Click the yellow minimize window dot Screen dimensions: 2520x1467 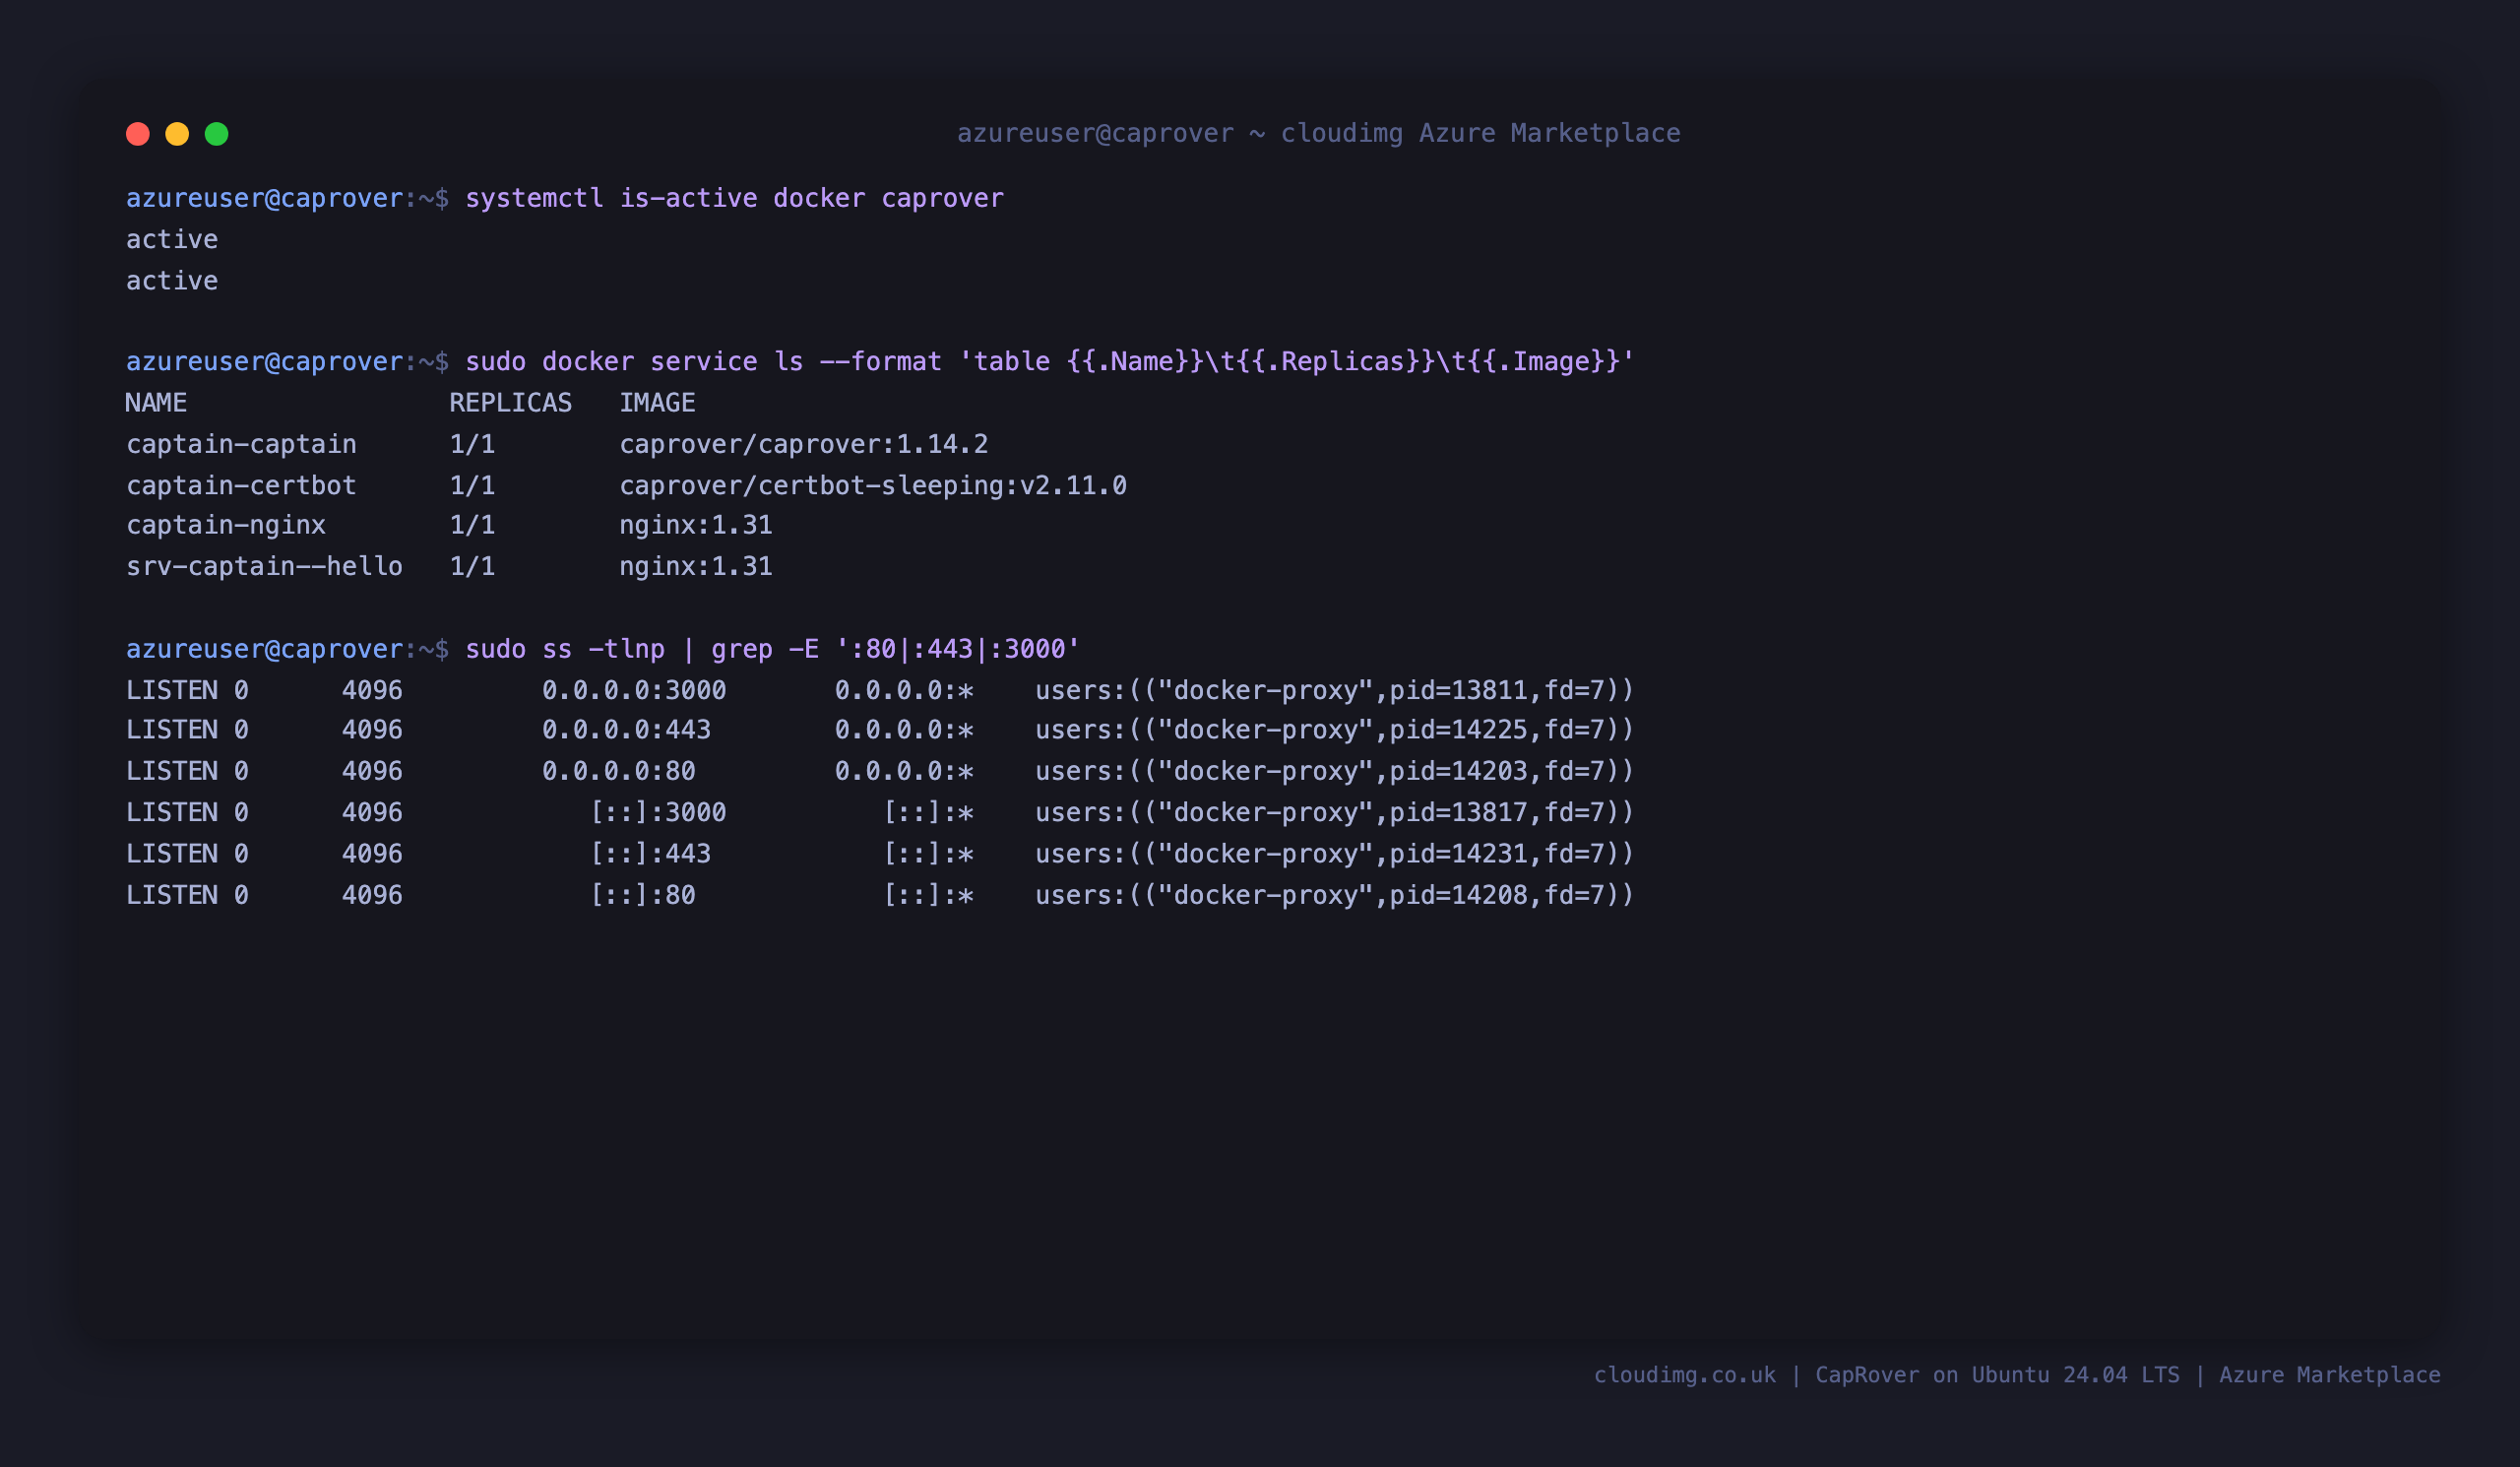(177, 134)
